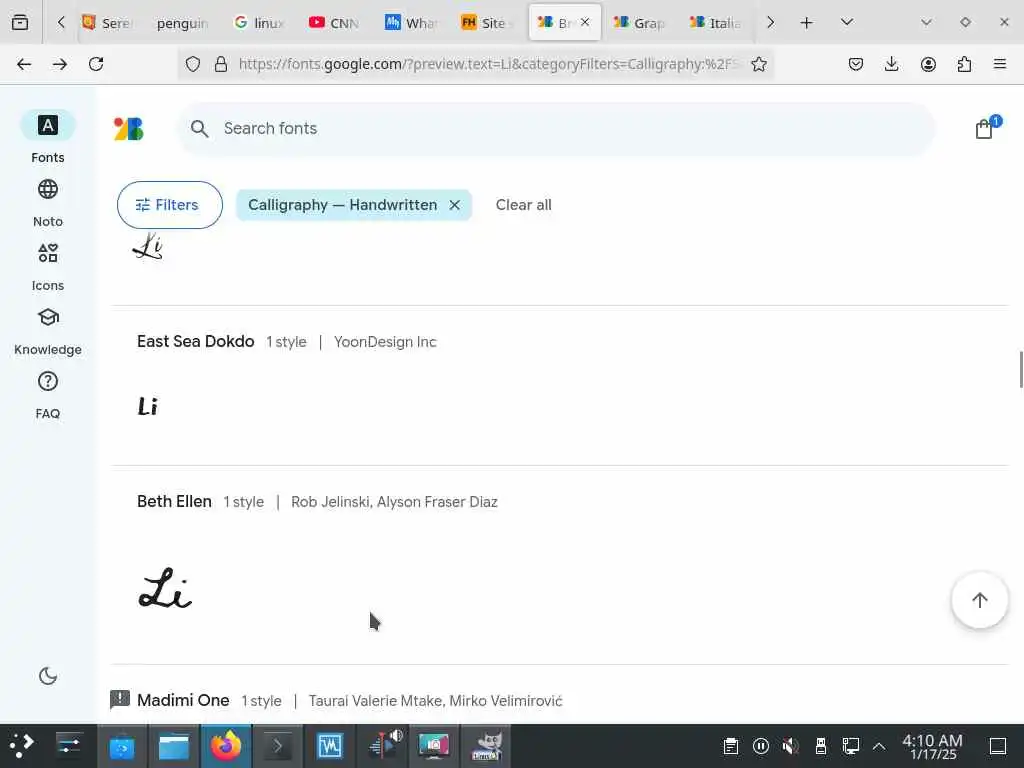This screenshot has height=768, width=1024.
Task: Focus the Search fonts field
Action: 555,129
